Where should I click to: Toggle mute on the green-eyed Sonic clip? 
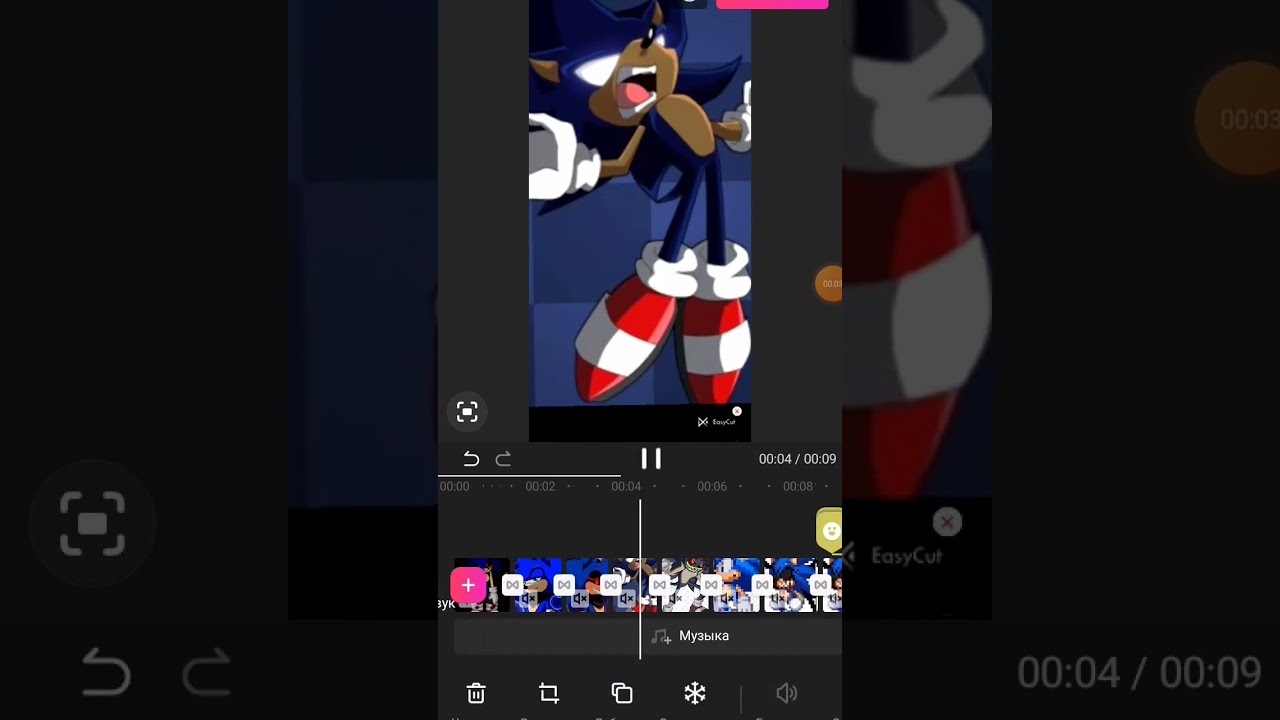click(528, 599)
